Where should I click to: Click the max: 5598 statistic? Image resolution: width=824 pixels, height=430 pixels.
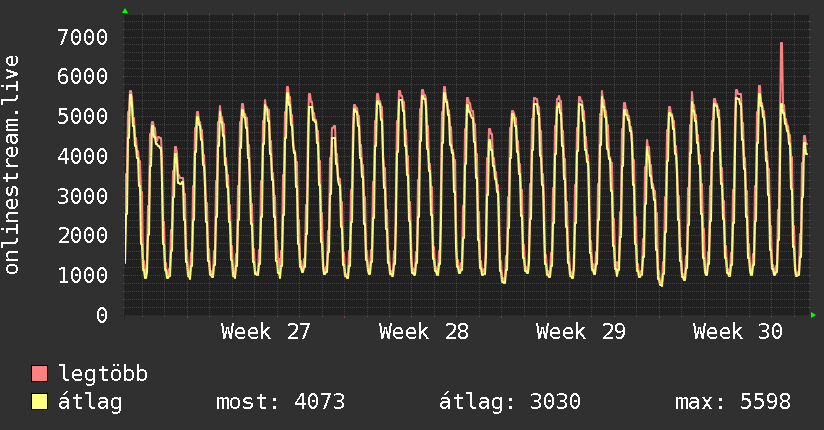point(733,402)
